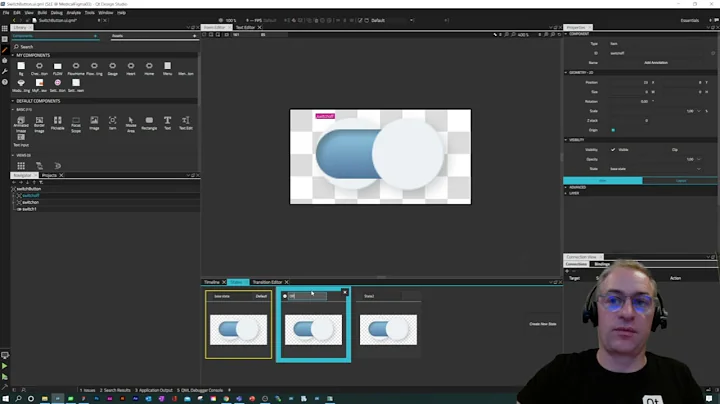Collapse the BASIC components group
Image resolution: width=720 pixels, height=404 pixels.
pyautogui.click(x=13, y=110)
